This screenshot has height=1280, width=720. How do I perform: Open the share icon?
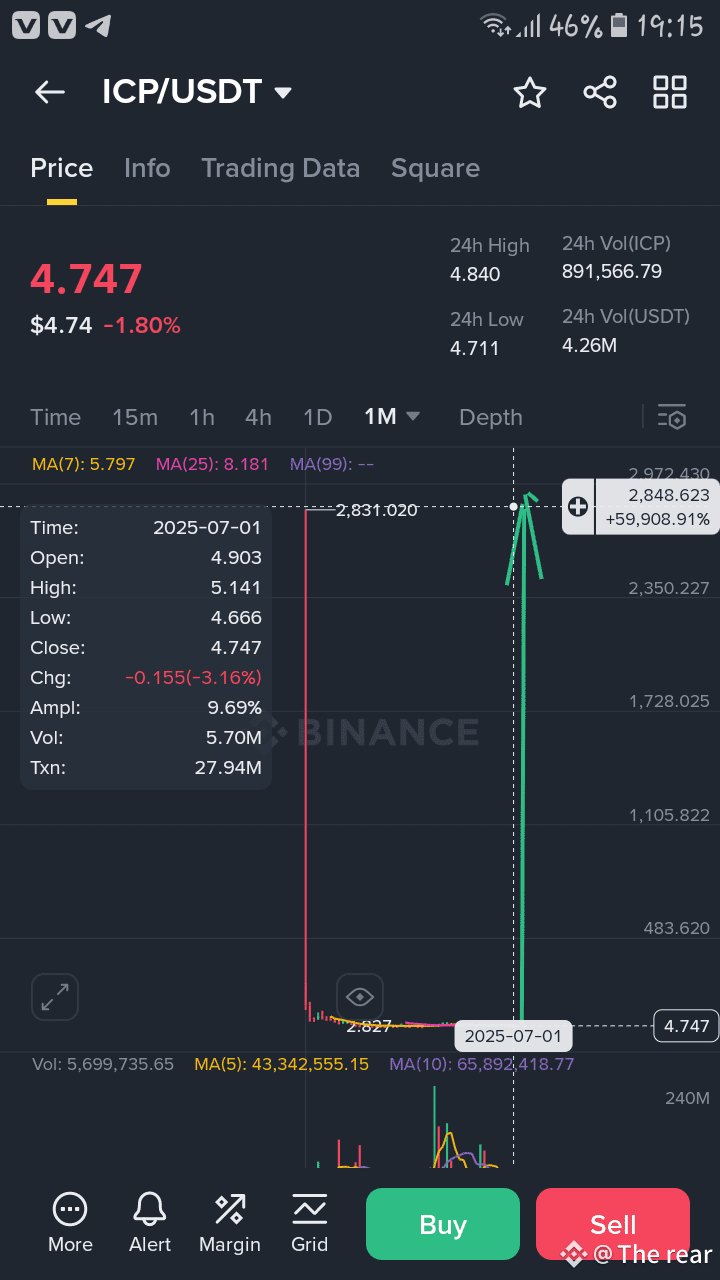tap(600, 92)
